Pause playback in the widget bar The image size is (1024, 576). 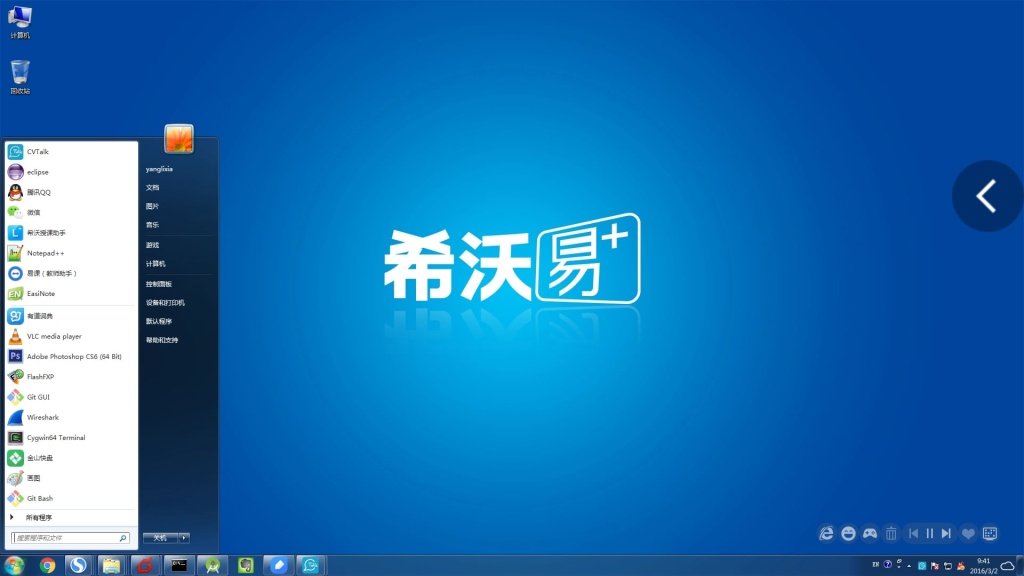[930, 534]
